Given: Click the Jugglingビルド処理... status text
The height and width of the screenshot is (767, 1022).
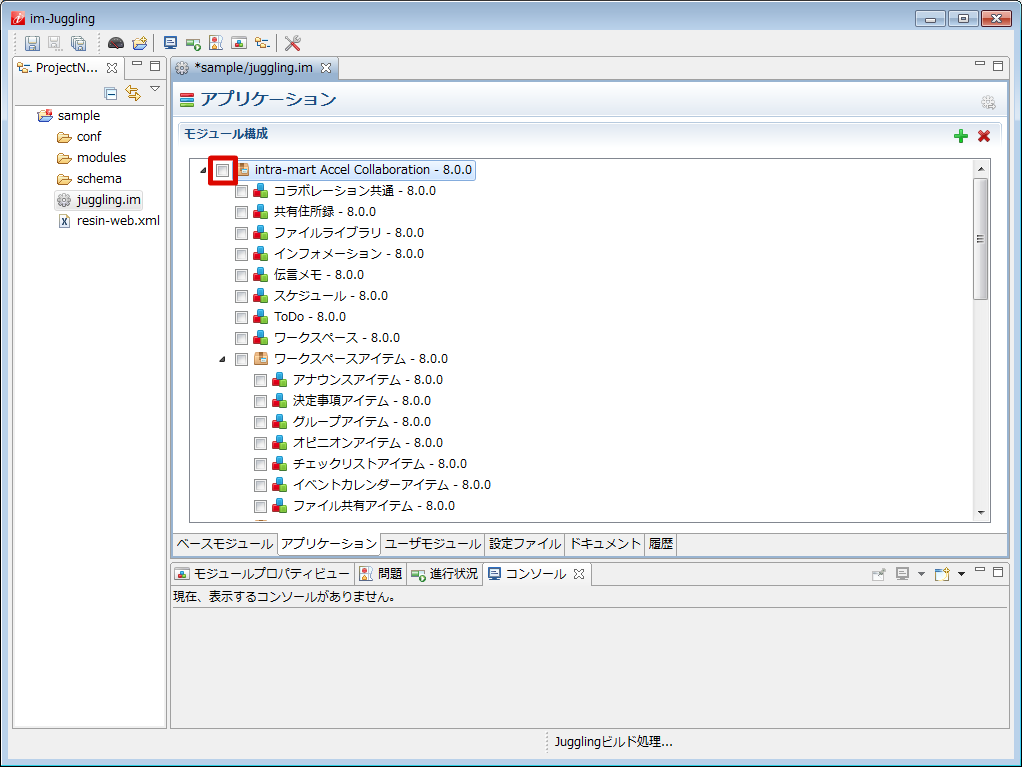Looking at the screenshot, I should tap(613, 742).
